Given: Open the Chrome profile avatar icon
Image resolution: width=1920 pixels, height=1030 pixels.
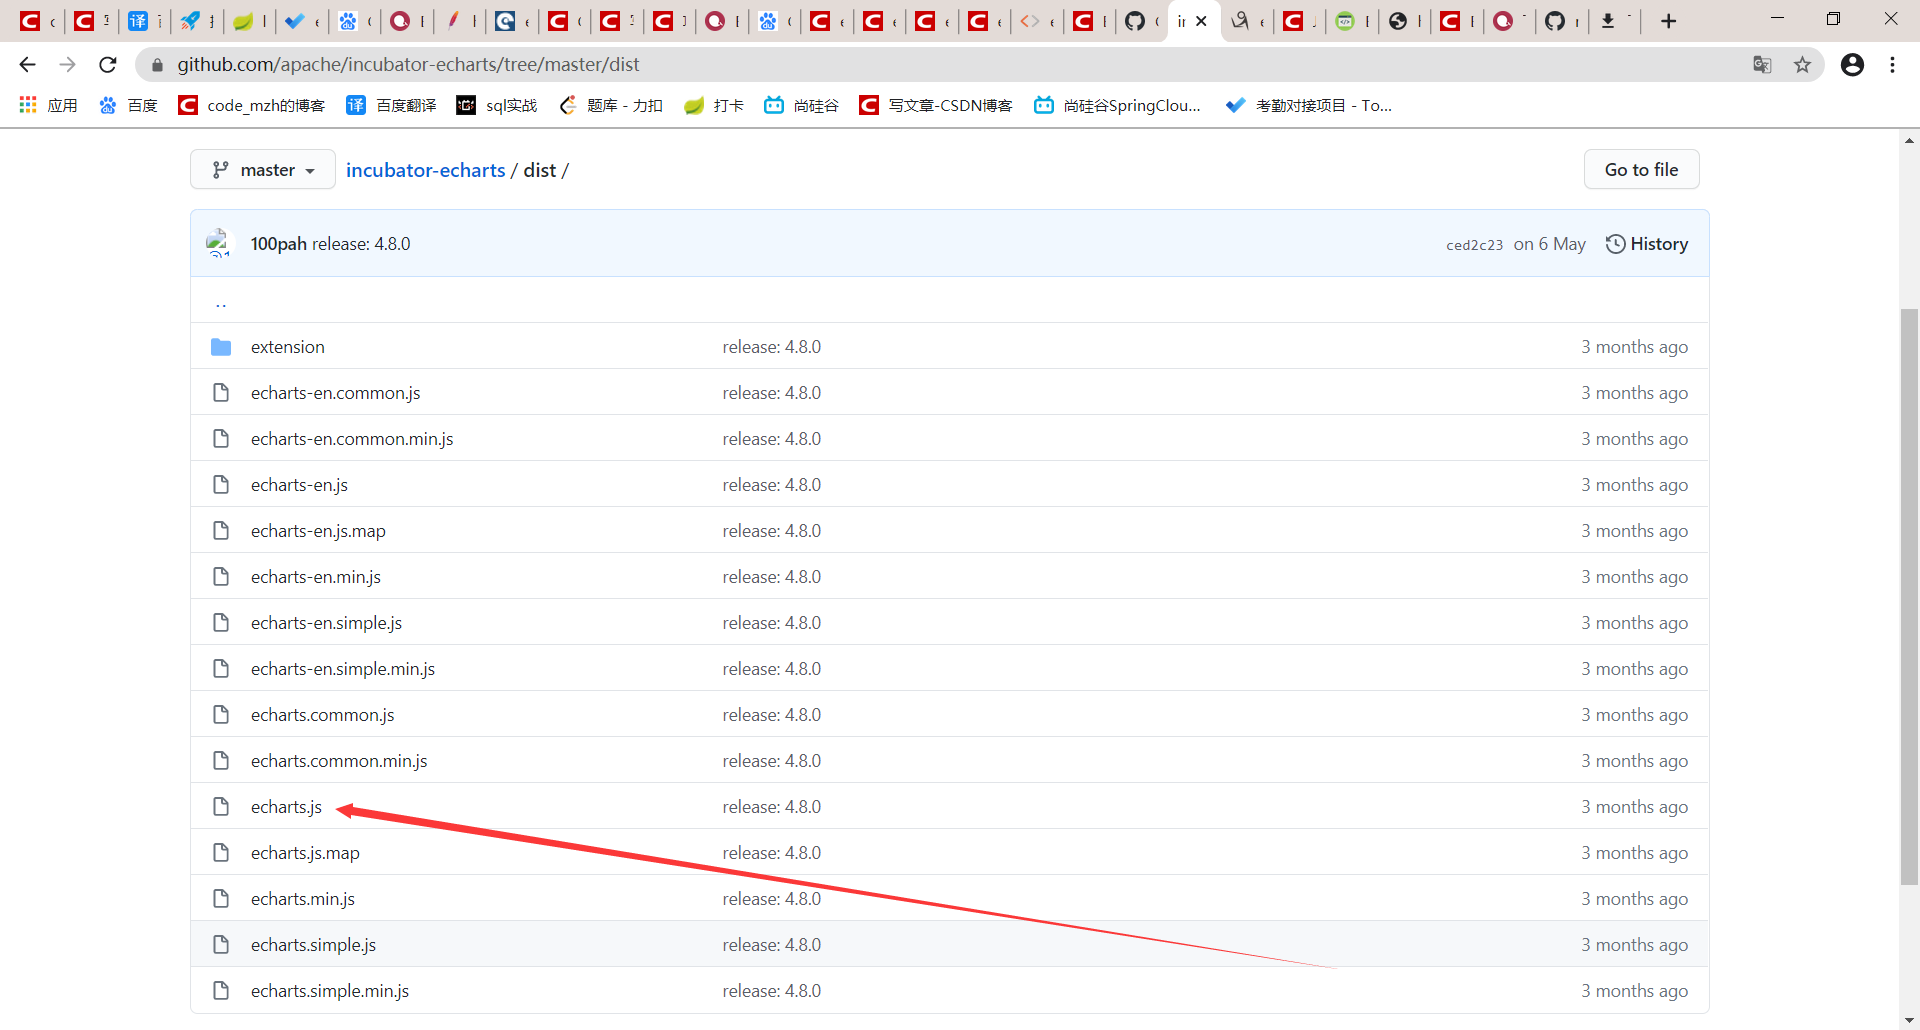Looking at the screenshot, I should (x=1852, y=64).
